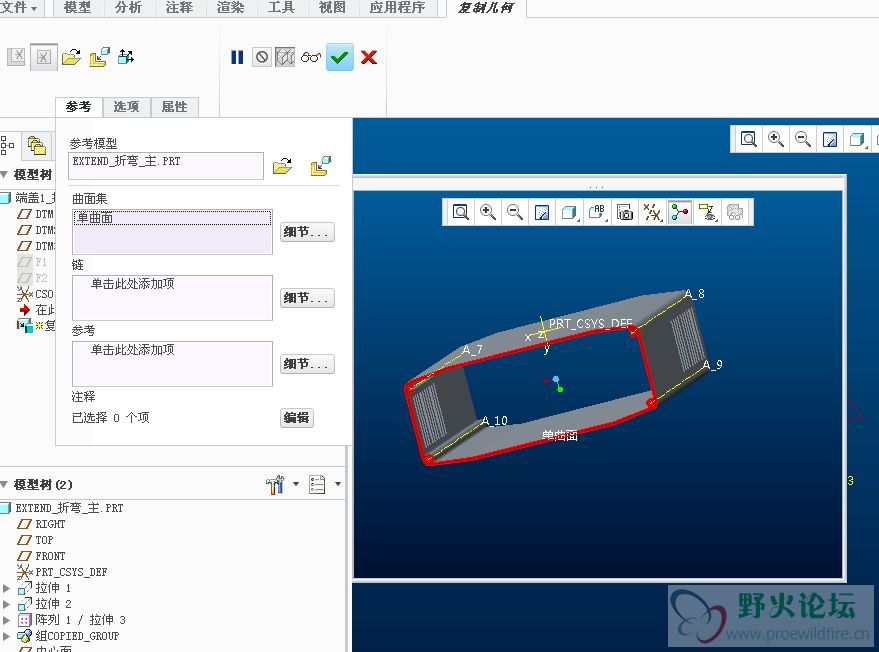Screen dimensions: 879x652
Task: Switch to the 选项 tab
Action: coord(126,107)
